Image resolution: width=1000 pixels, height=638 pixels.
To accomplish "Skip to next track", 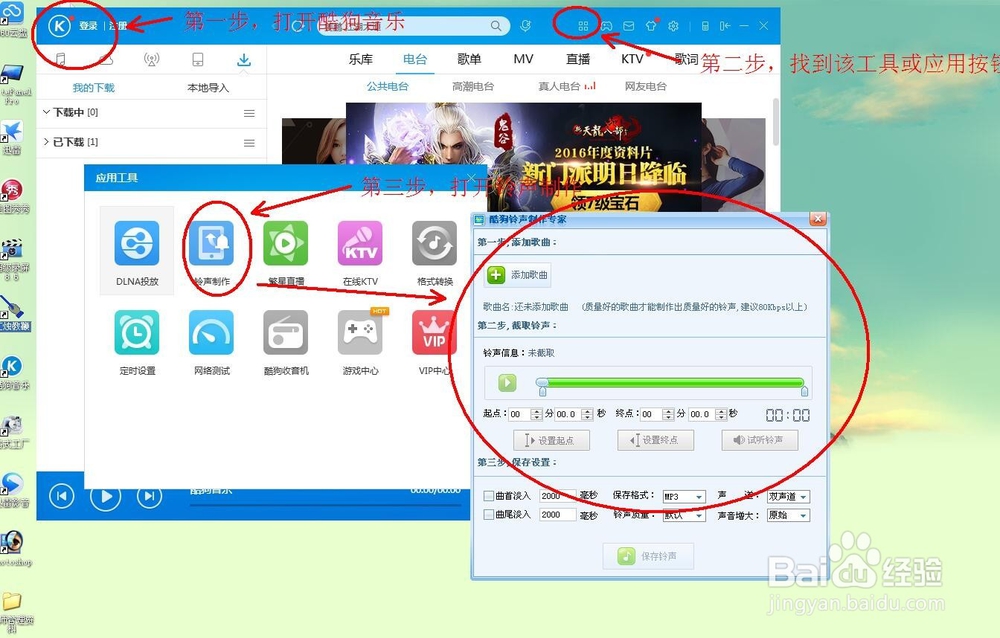I will click(149, 496).
